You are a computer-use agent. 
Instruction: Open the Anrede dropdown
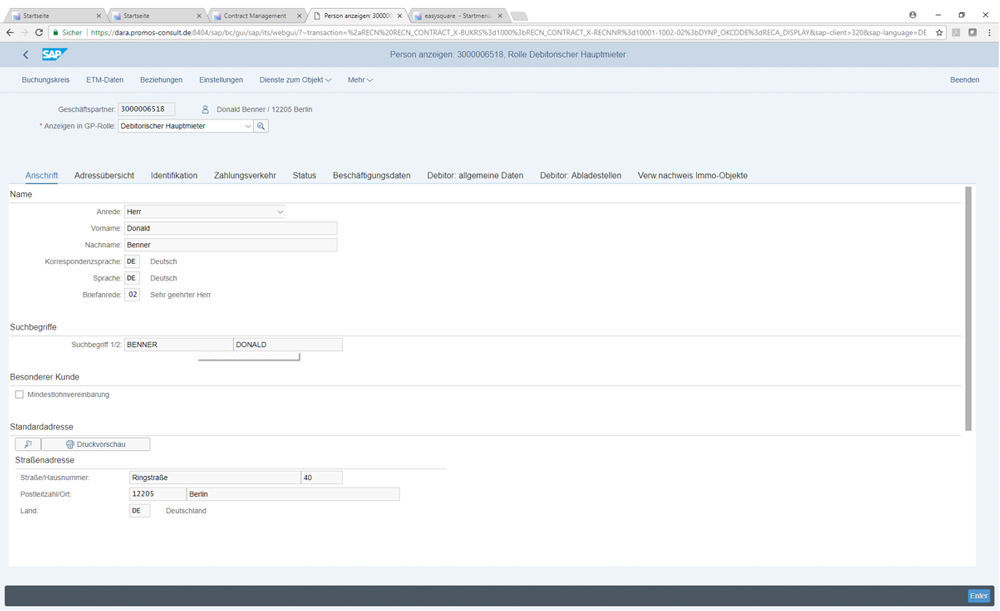pos(279,212)
